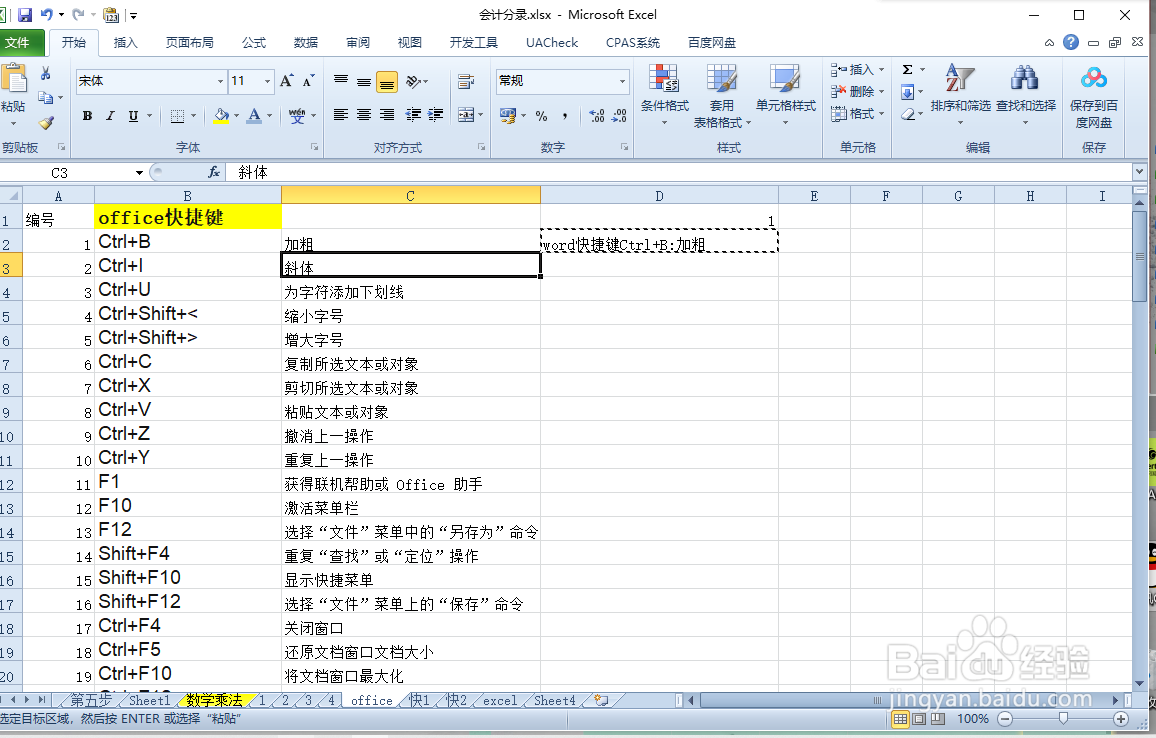Click the text orientation icon
This screenshot has height=738, width=1156.
point(414,82)
